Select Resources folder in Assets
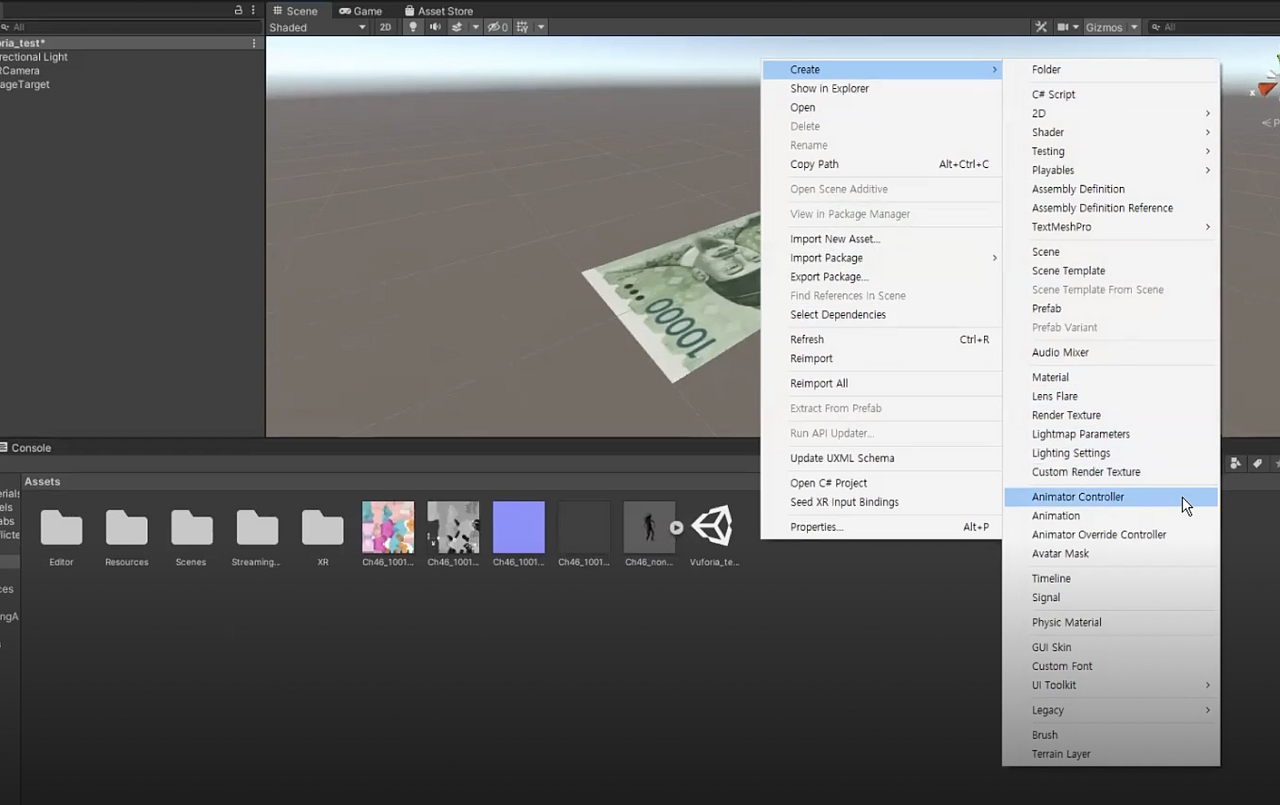This screenshot has height=805, width=1280. (x=126, y=527)
